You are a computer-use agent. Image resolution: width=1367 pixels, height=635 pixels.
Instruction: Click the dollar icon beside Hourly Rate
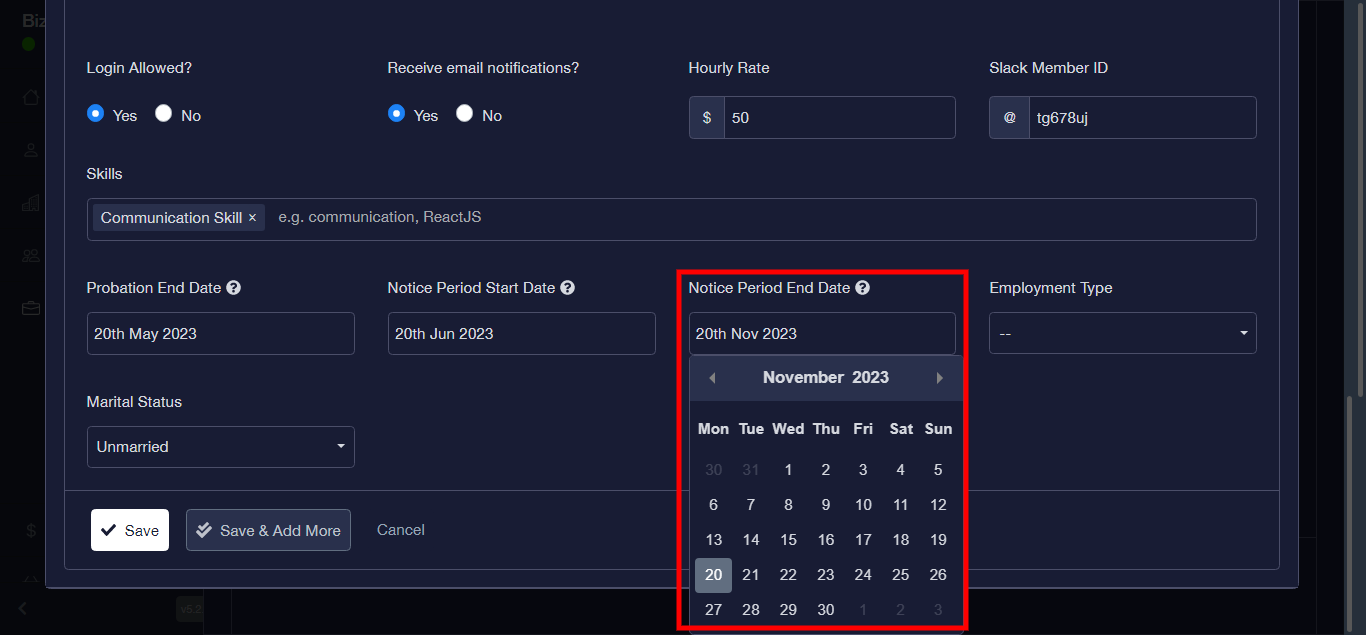pos(707,118)
